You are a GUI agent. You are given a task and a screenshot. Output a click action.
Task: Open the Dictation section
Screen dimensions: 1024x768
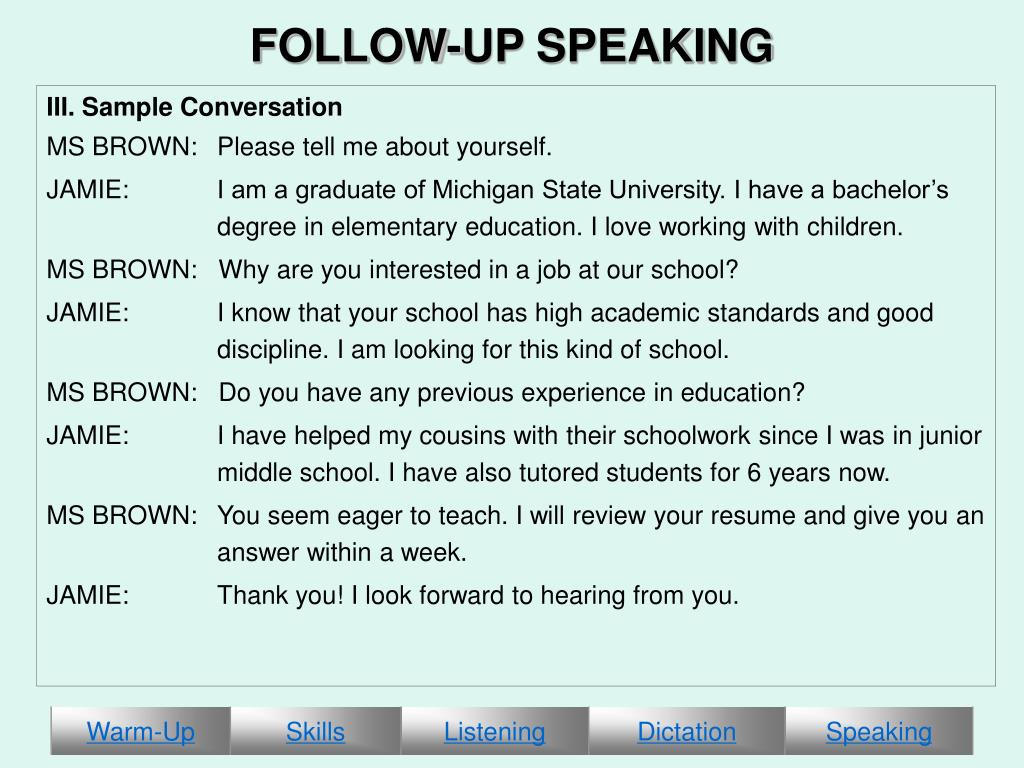pyautogui.click(x=686, y=731)
